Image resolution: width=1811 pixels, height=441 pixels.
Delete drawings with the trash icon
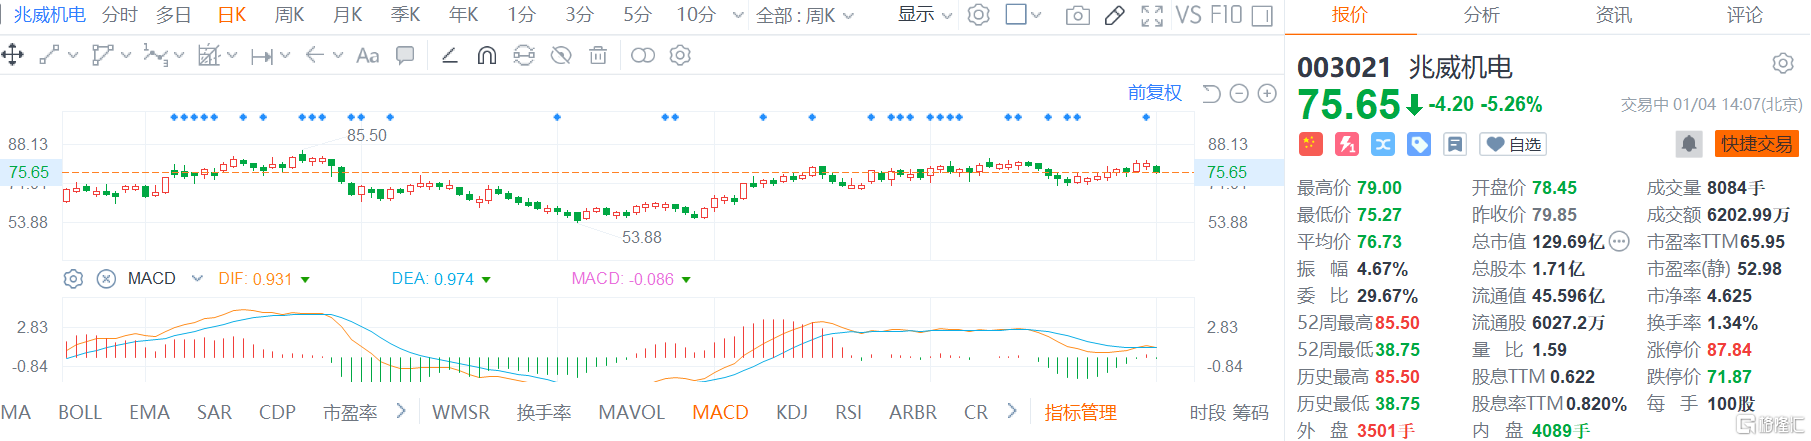point(598,56)
